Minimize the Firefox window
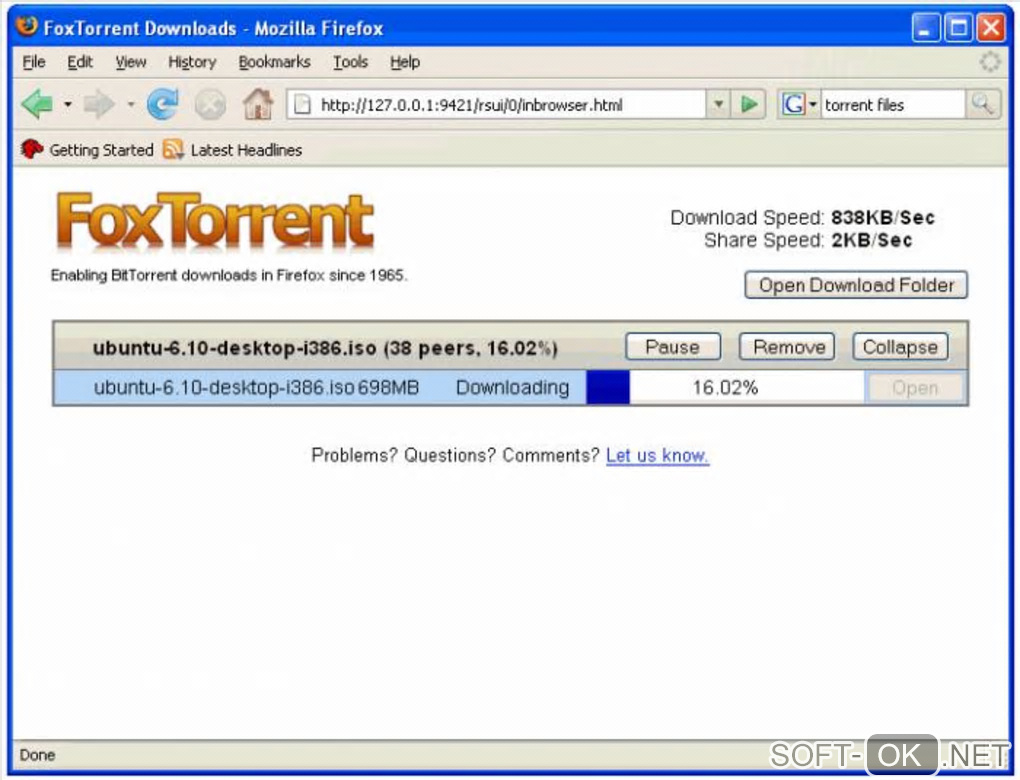This screenshot has width=1020, height=780. 925,28
